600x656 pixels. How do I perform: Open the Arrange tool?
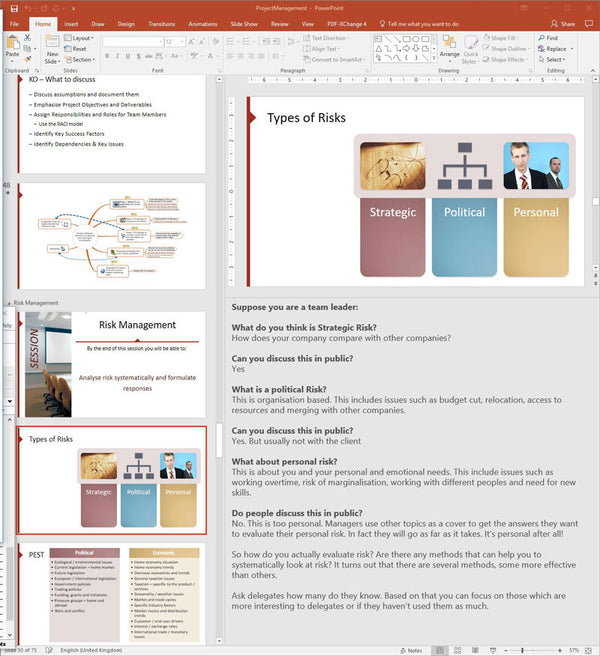point(449,47)
